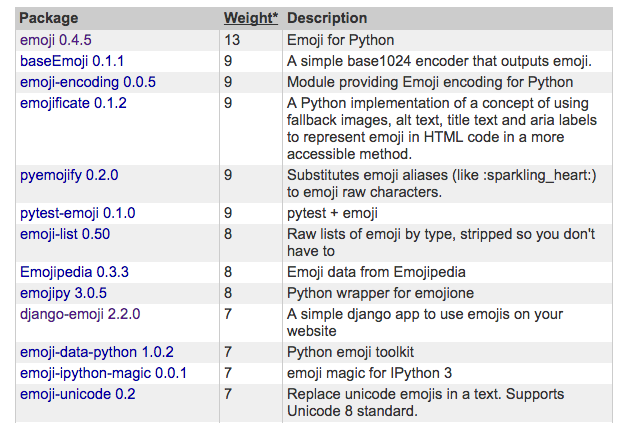The image size is (627, 423).
Task: Open the pyemojify 0.2.0 package link
Action: [69, 175]
